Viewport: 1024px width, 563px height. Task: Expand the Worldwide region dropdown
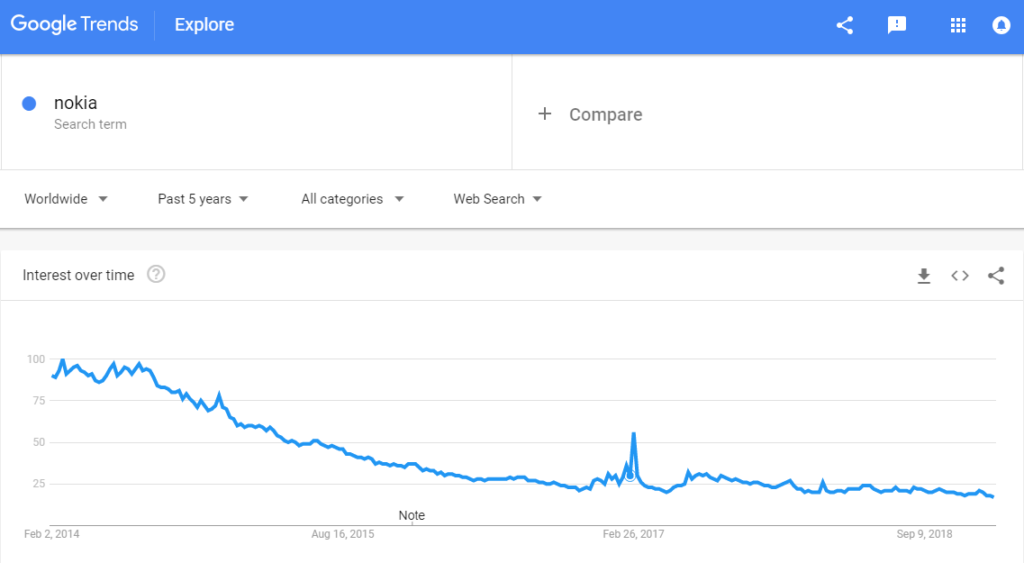point(66,199)
